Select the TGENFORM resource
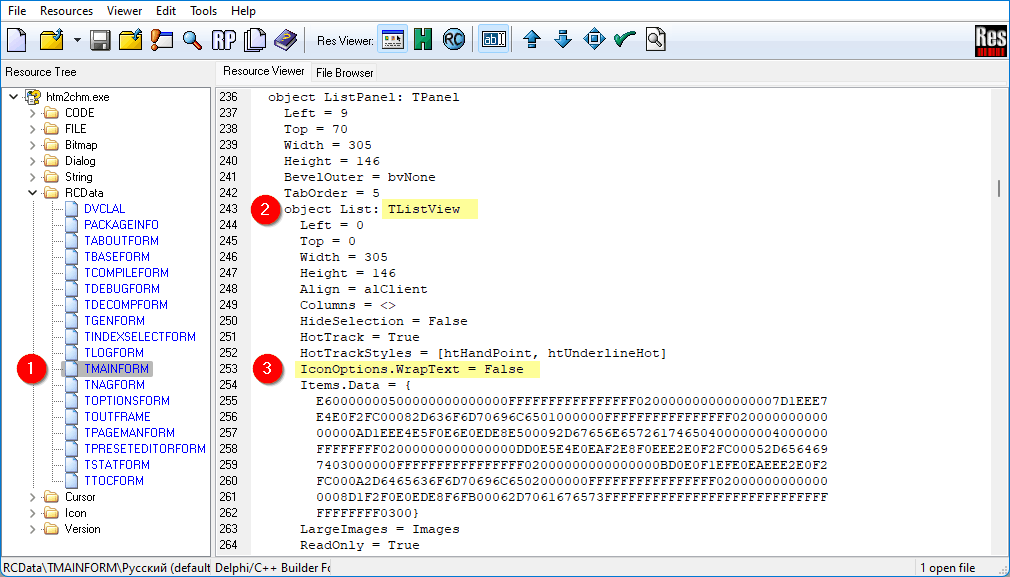The height and width of the screenshot is (577, 1010). [114, 321]
